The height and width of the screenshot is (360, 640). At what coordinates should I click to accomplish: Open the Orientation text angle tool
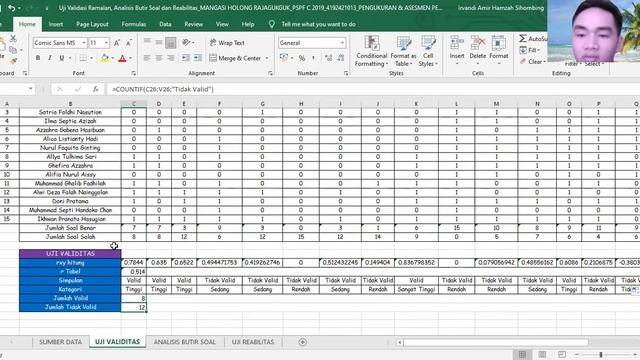pos(187,42)
